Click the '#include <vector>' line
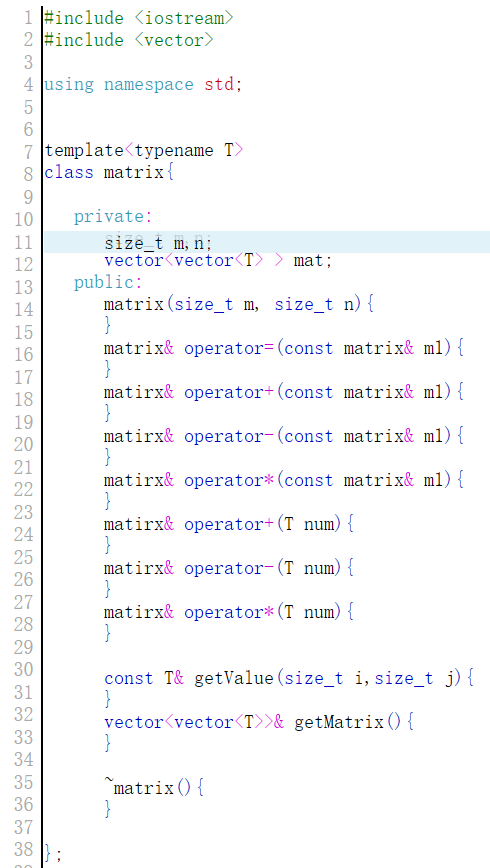This screenshot has width=490, height=868. pyautogui.click(x=129, y=40)
